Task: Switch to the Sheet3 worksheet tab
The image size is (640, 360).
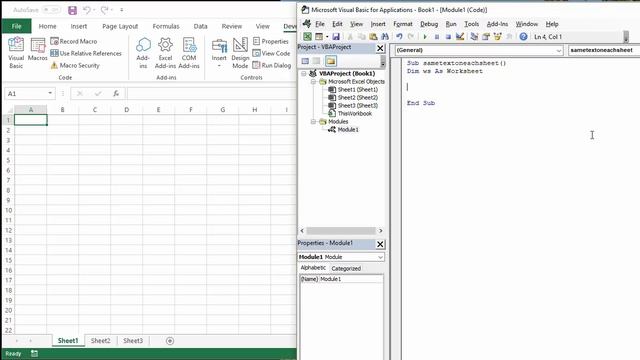Action: click(x=133, y=341)
